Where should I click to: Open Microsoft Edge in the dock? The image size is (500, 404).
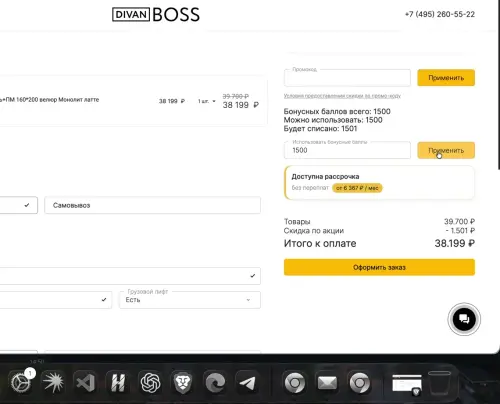215,382
